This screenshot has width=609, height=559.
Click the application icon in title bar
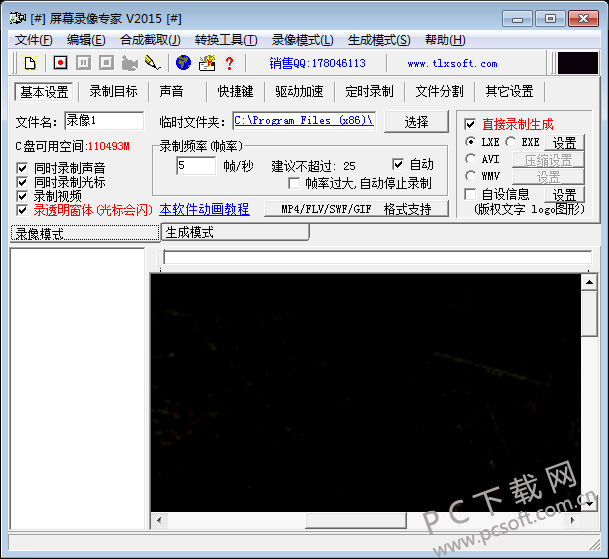coord(18,18)
